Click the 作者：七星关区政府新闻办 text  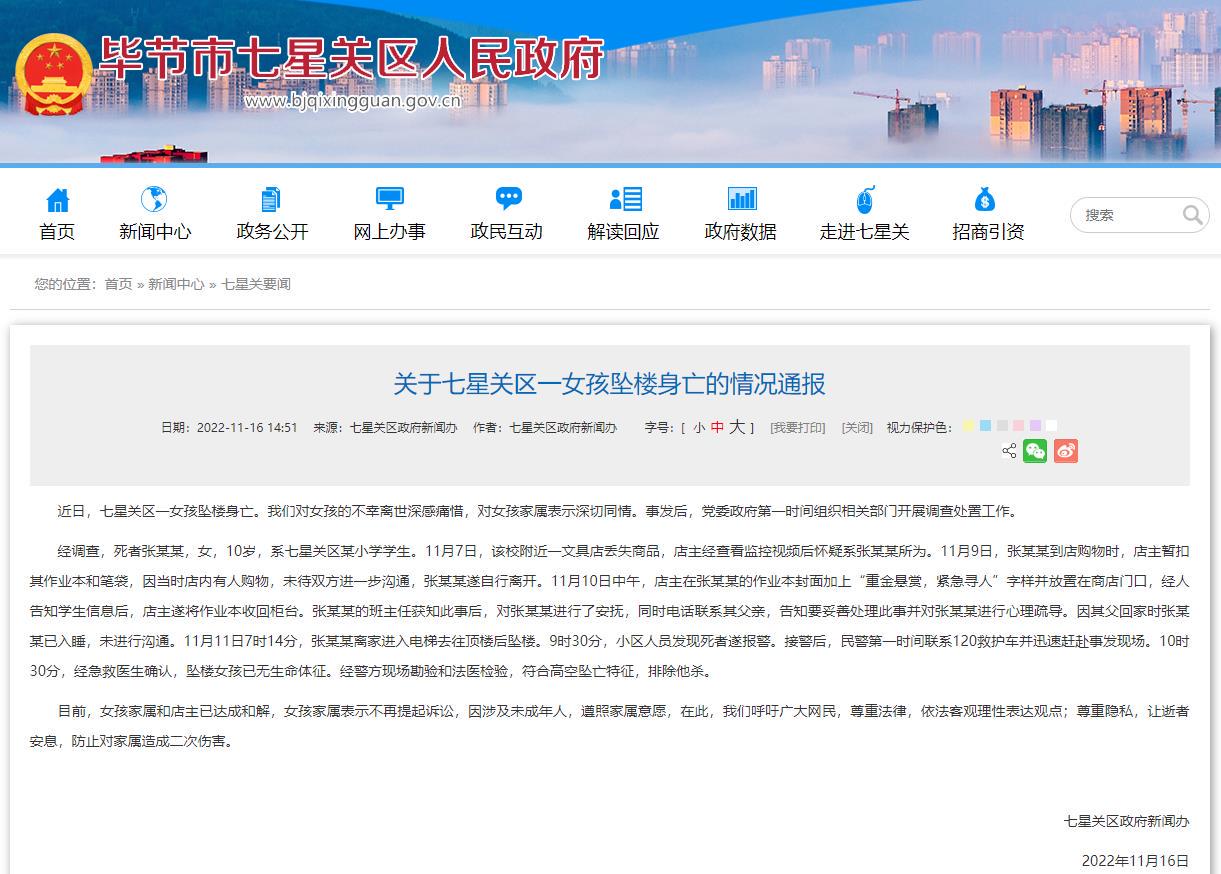click(545, 427)
